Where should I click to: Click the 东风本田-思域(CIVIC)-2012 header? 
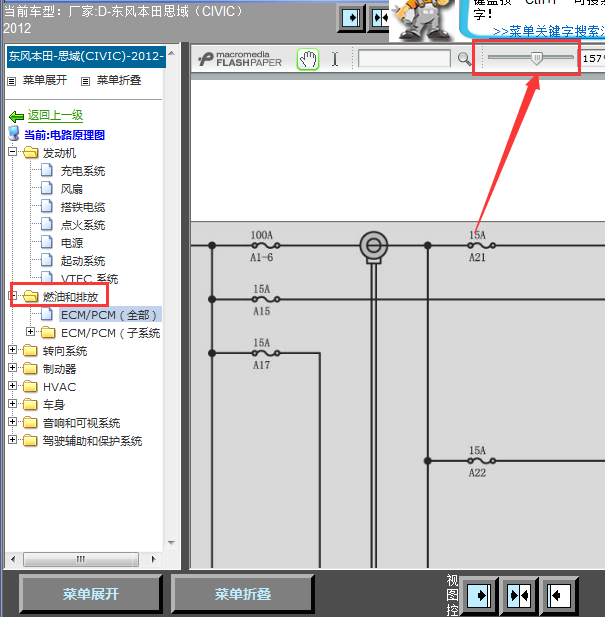[x=86, y=56]
